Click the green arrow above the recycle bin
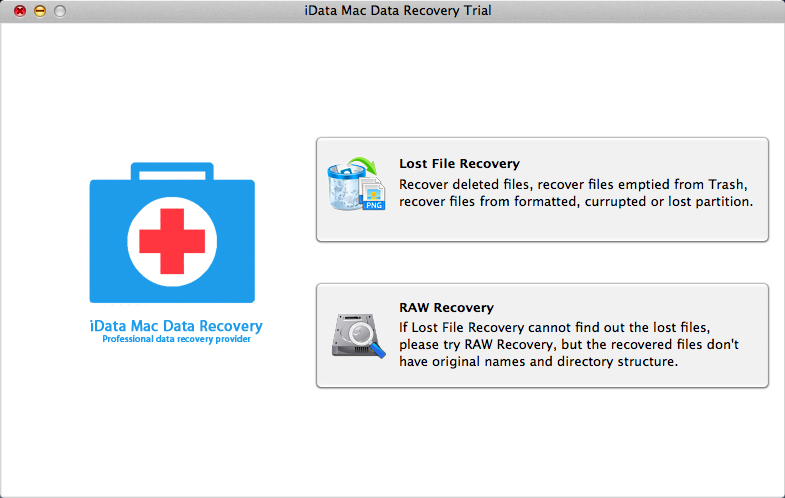 [367, 165]
